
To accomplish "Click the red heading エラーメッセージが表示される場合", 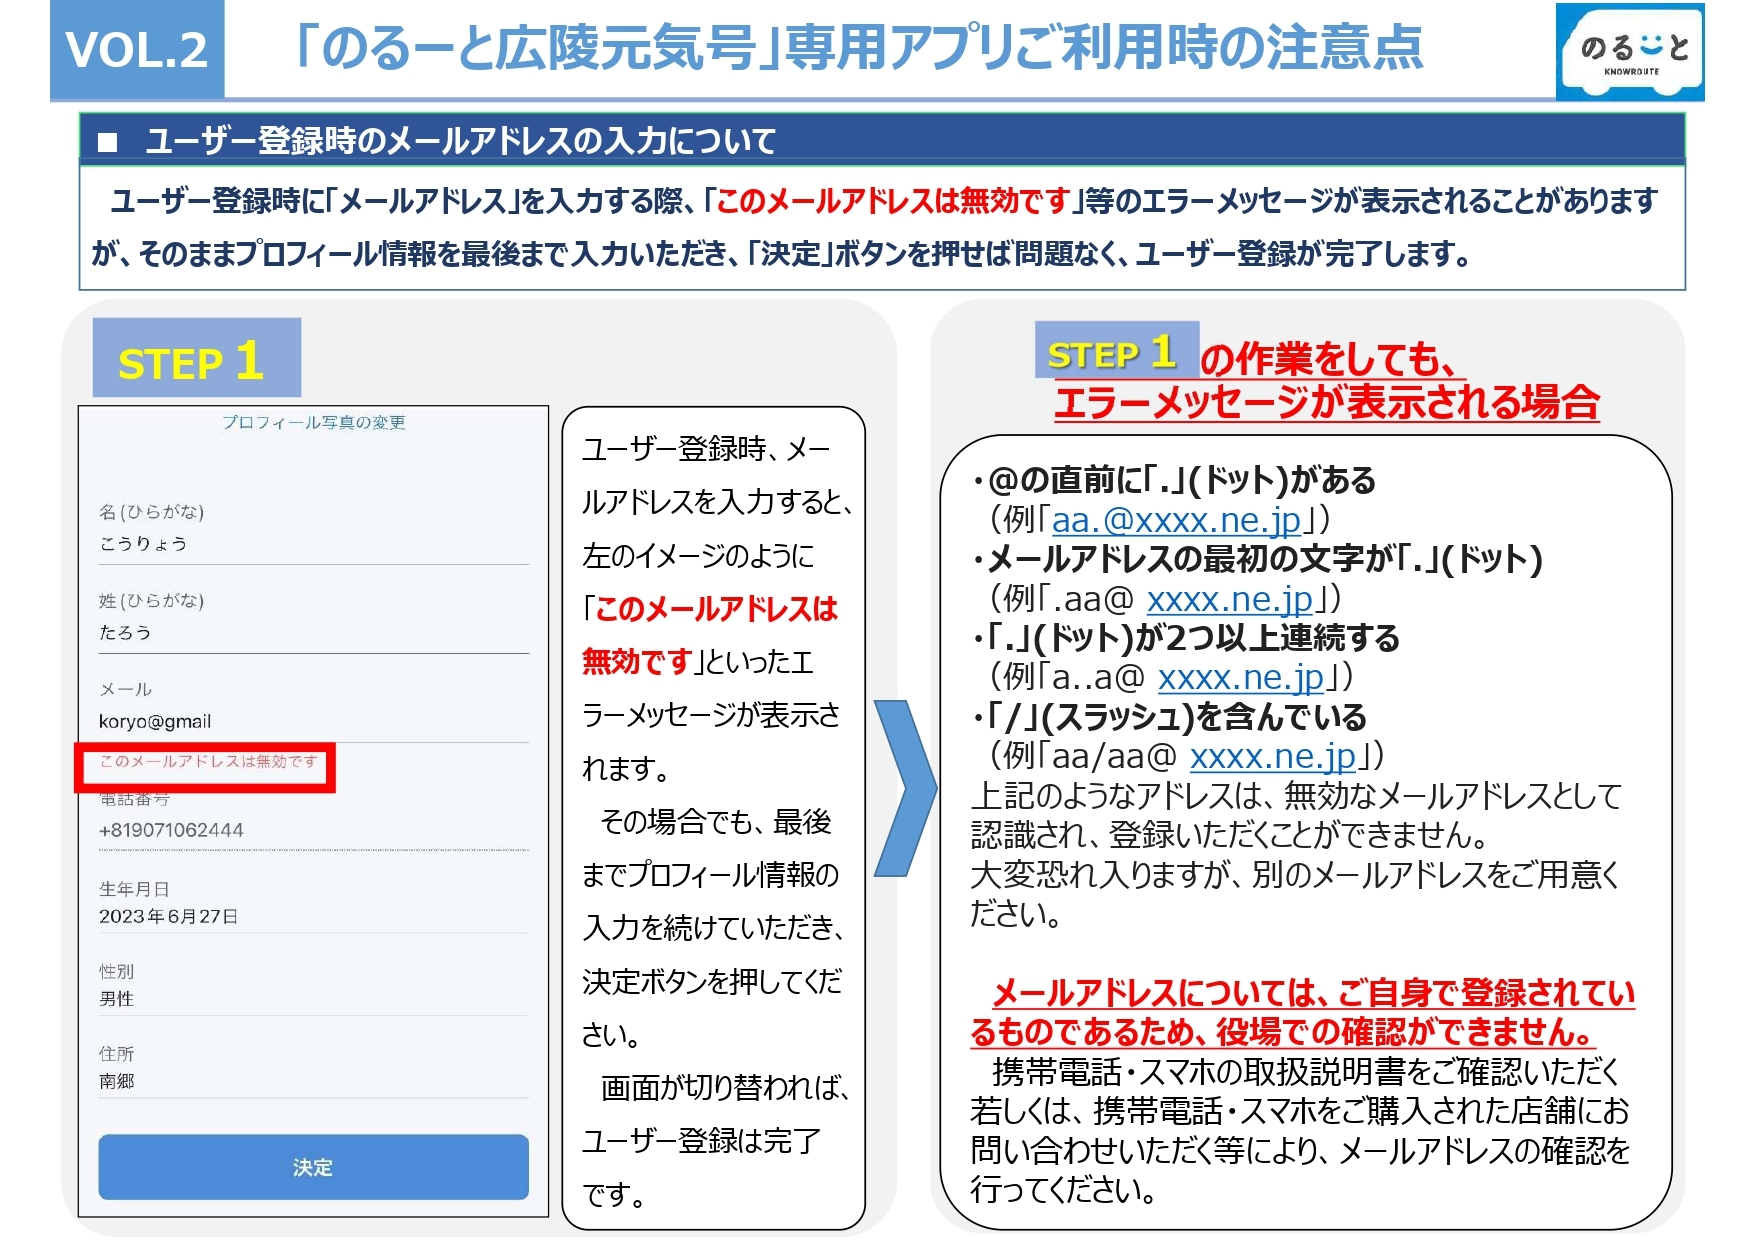I will (1326, 402).
